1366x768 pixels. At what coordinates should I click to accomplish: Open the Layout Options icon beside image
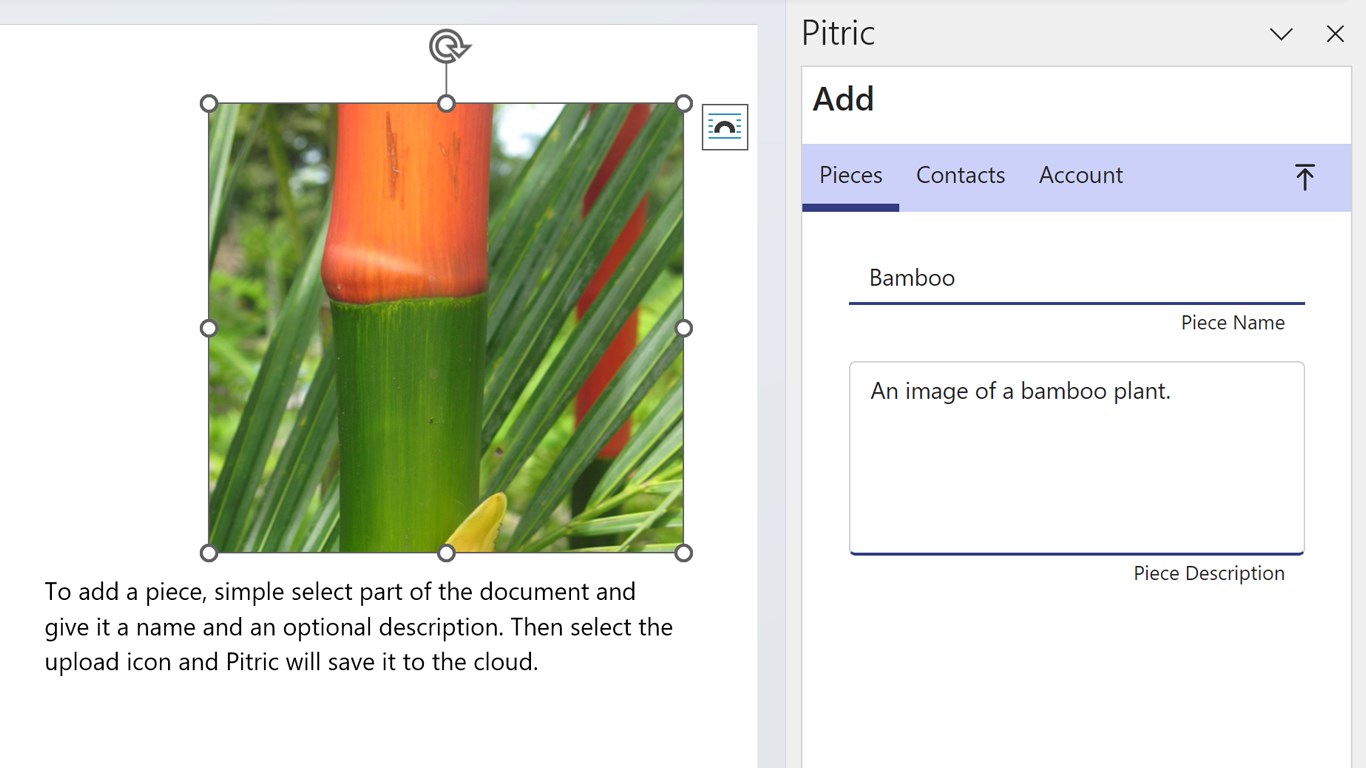pos(725,127)
